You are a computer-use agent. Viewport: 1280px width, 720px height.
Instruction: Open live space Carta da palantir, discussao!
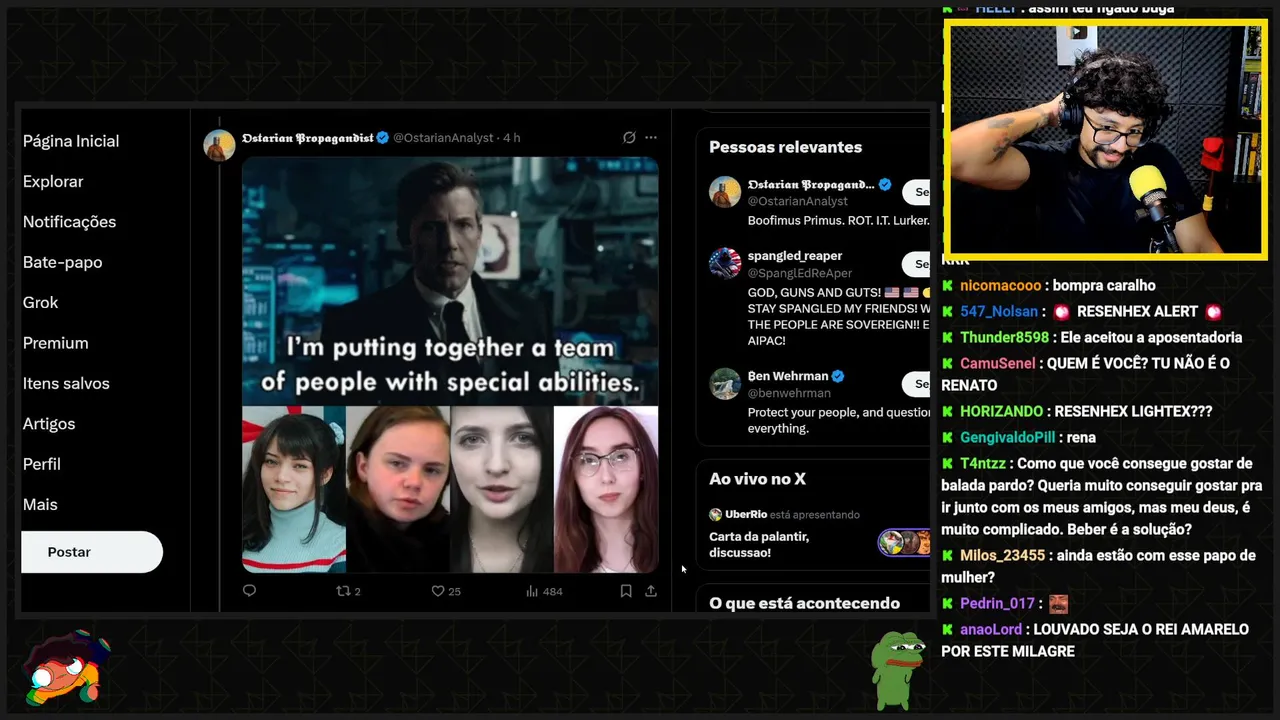click(x=759, y=544)
